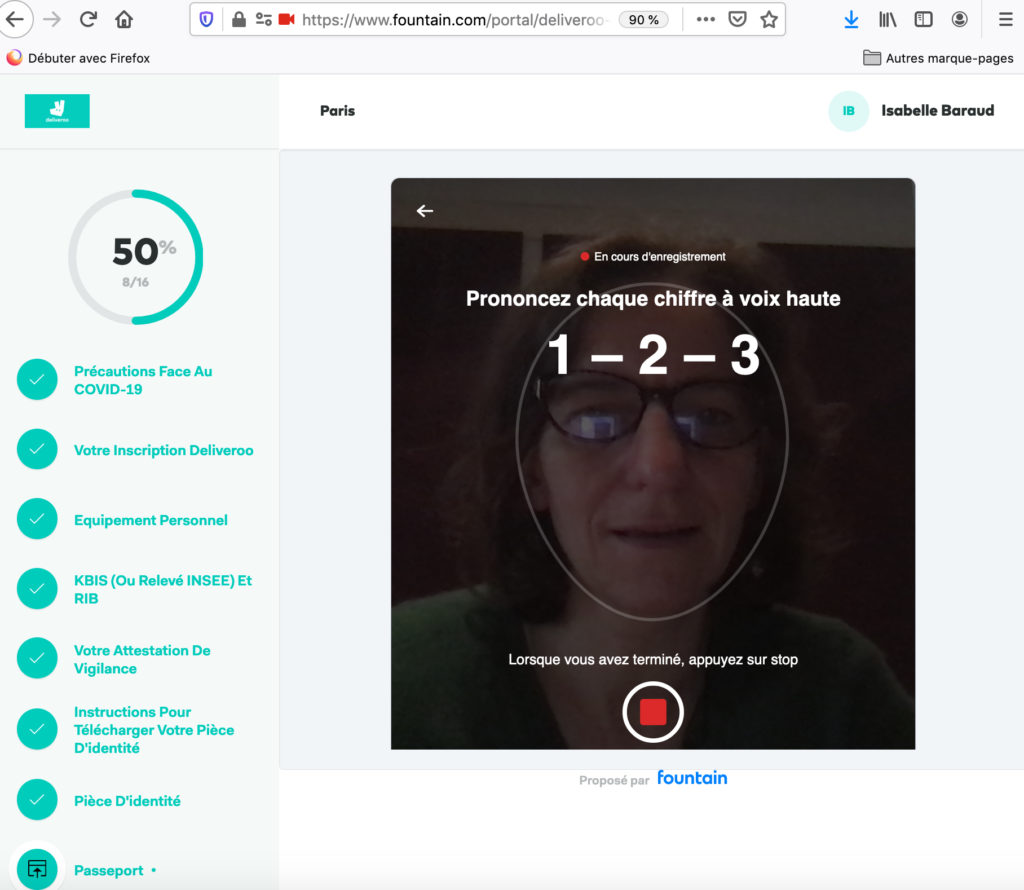
Task: Click the browser forward arrow
Action: coord(52,20)
